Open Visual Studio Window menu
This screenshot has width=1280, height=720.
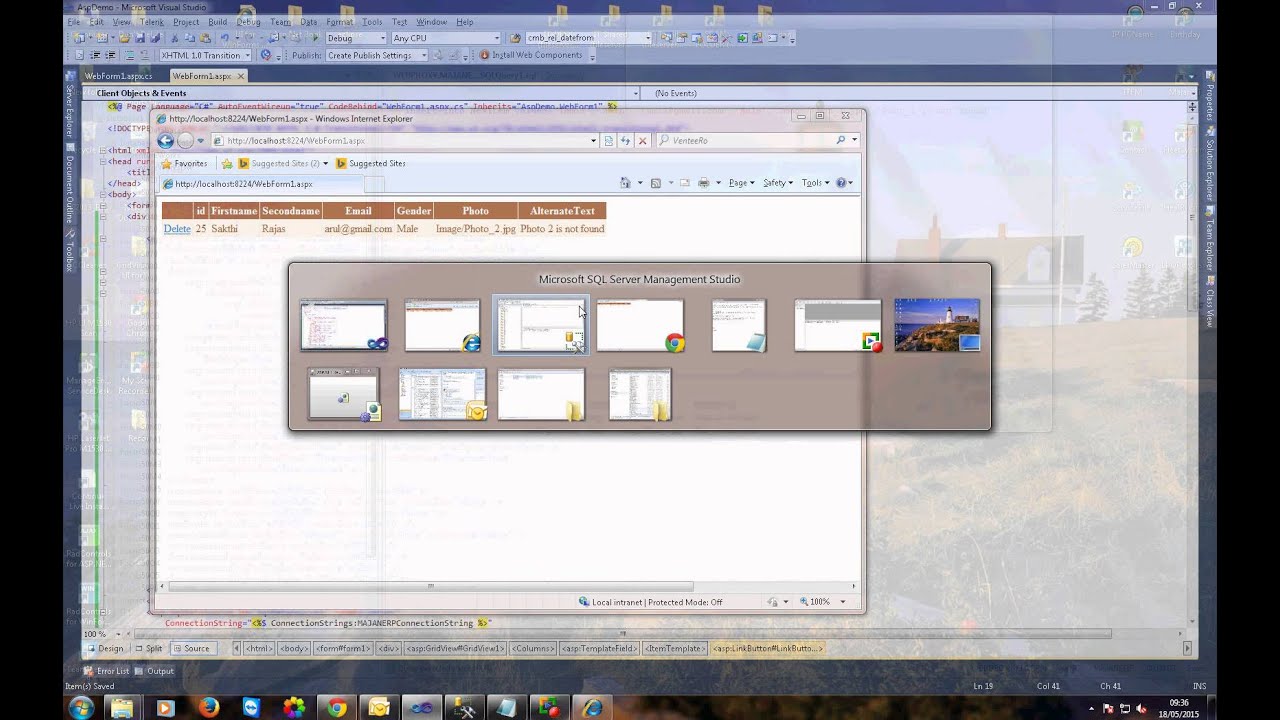point(432,22)
